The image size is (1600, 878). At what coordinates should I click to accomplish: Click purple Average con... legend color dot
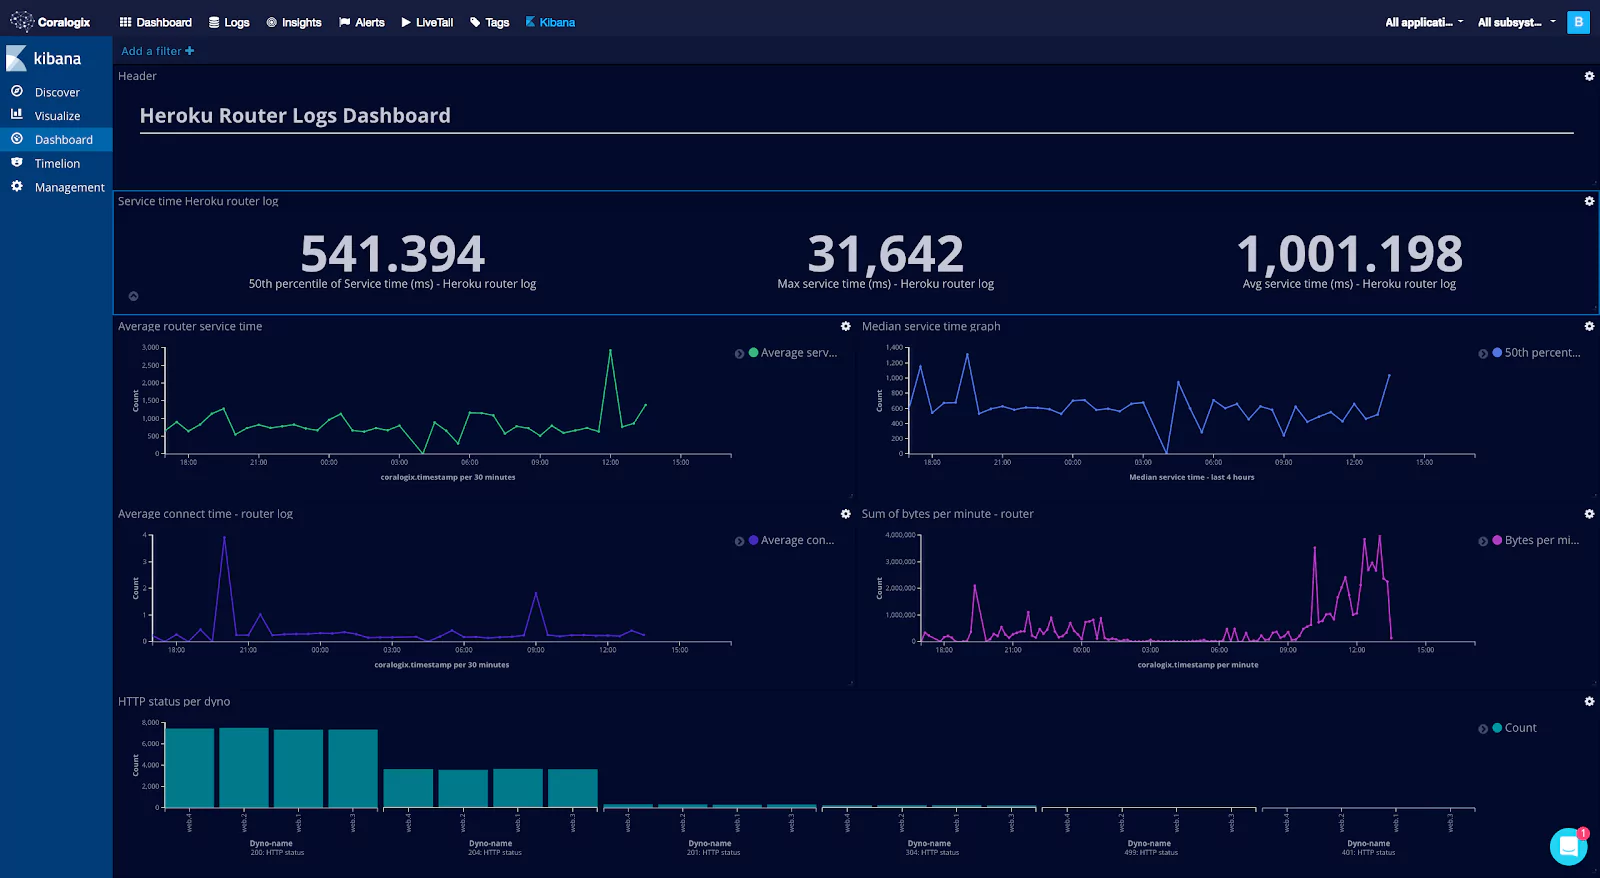point(753,540)
